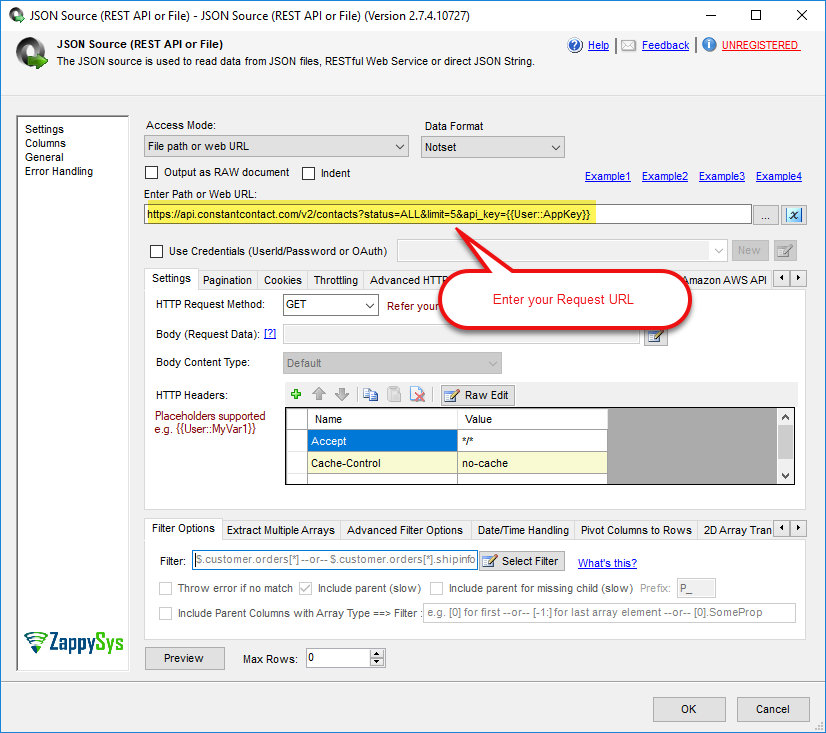The width and height of the screenshot is (826, 733).
Task: Select the Cache-Control header name cell
Action: [382, 463]
